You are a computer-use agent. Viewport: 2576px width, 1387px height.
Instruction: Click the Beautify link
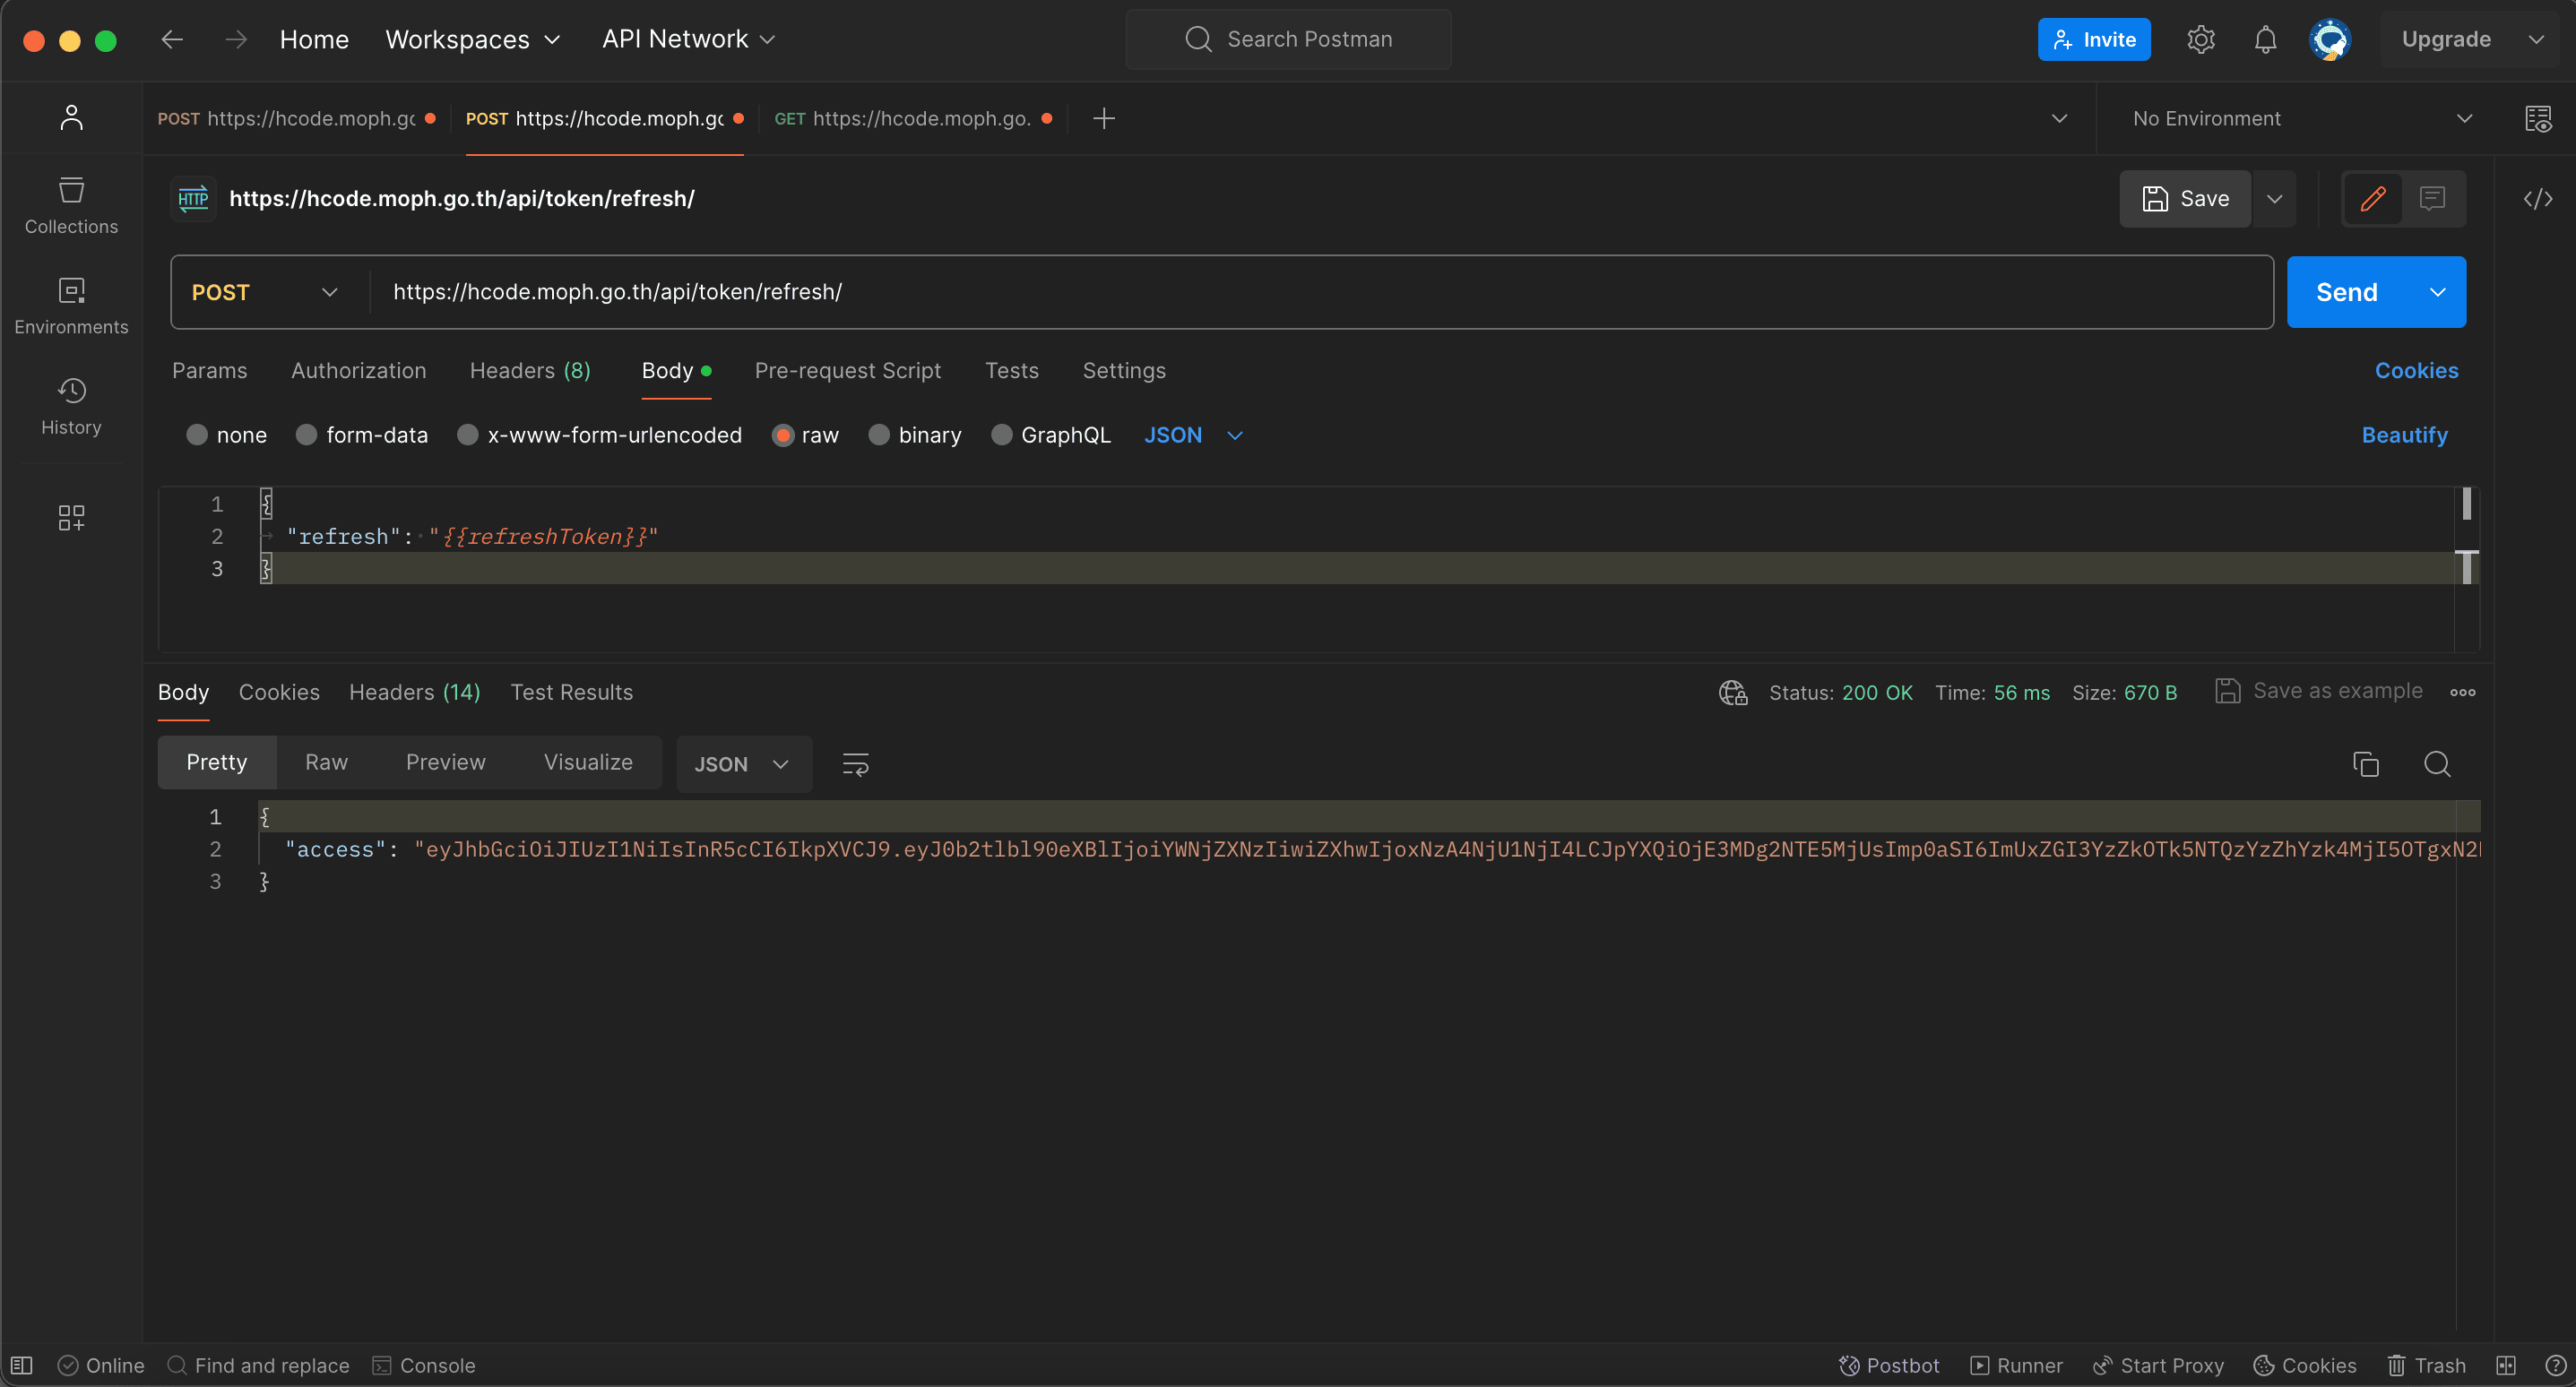(x=2404, y=435)
